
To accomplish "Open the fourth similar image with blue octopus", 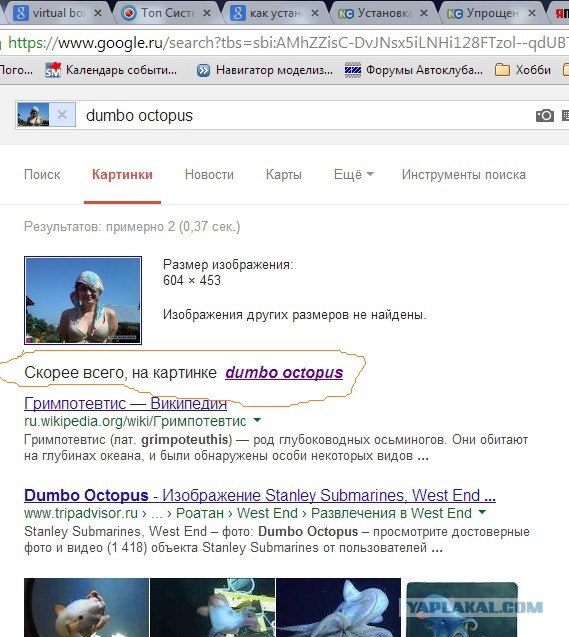I will coord(462,609).
